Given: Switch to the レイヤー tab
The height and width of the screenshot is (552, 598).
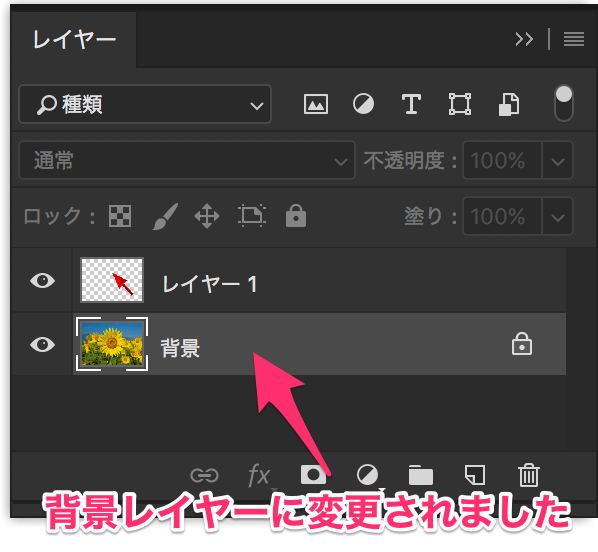Looking at the screenshot, I should (74, 40).
